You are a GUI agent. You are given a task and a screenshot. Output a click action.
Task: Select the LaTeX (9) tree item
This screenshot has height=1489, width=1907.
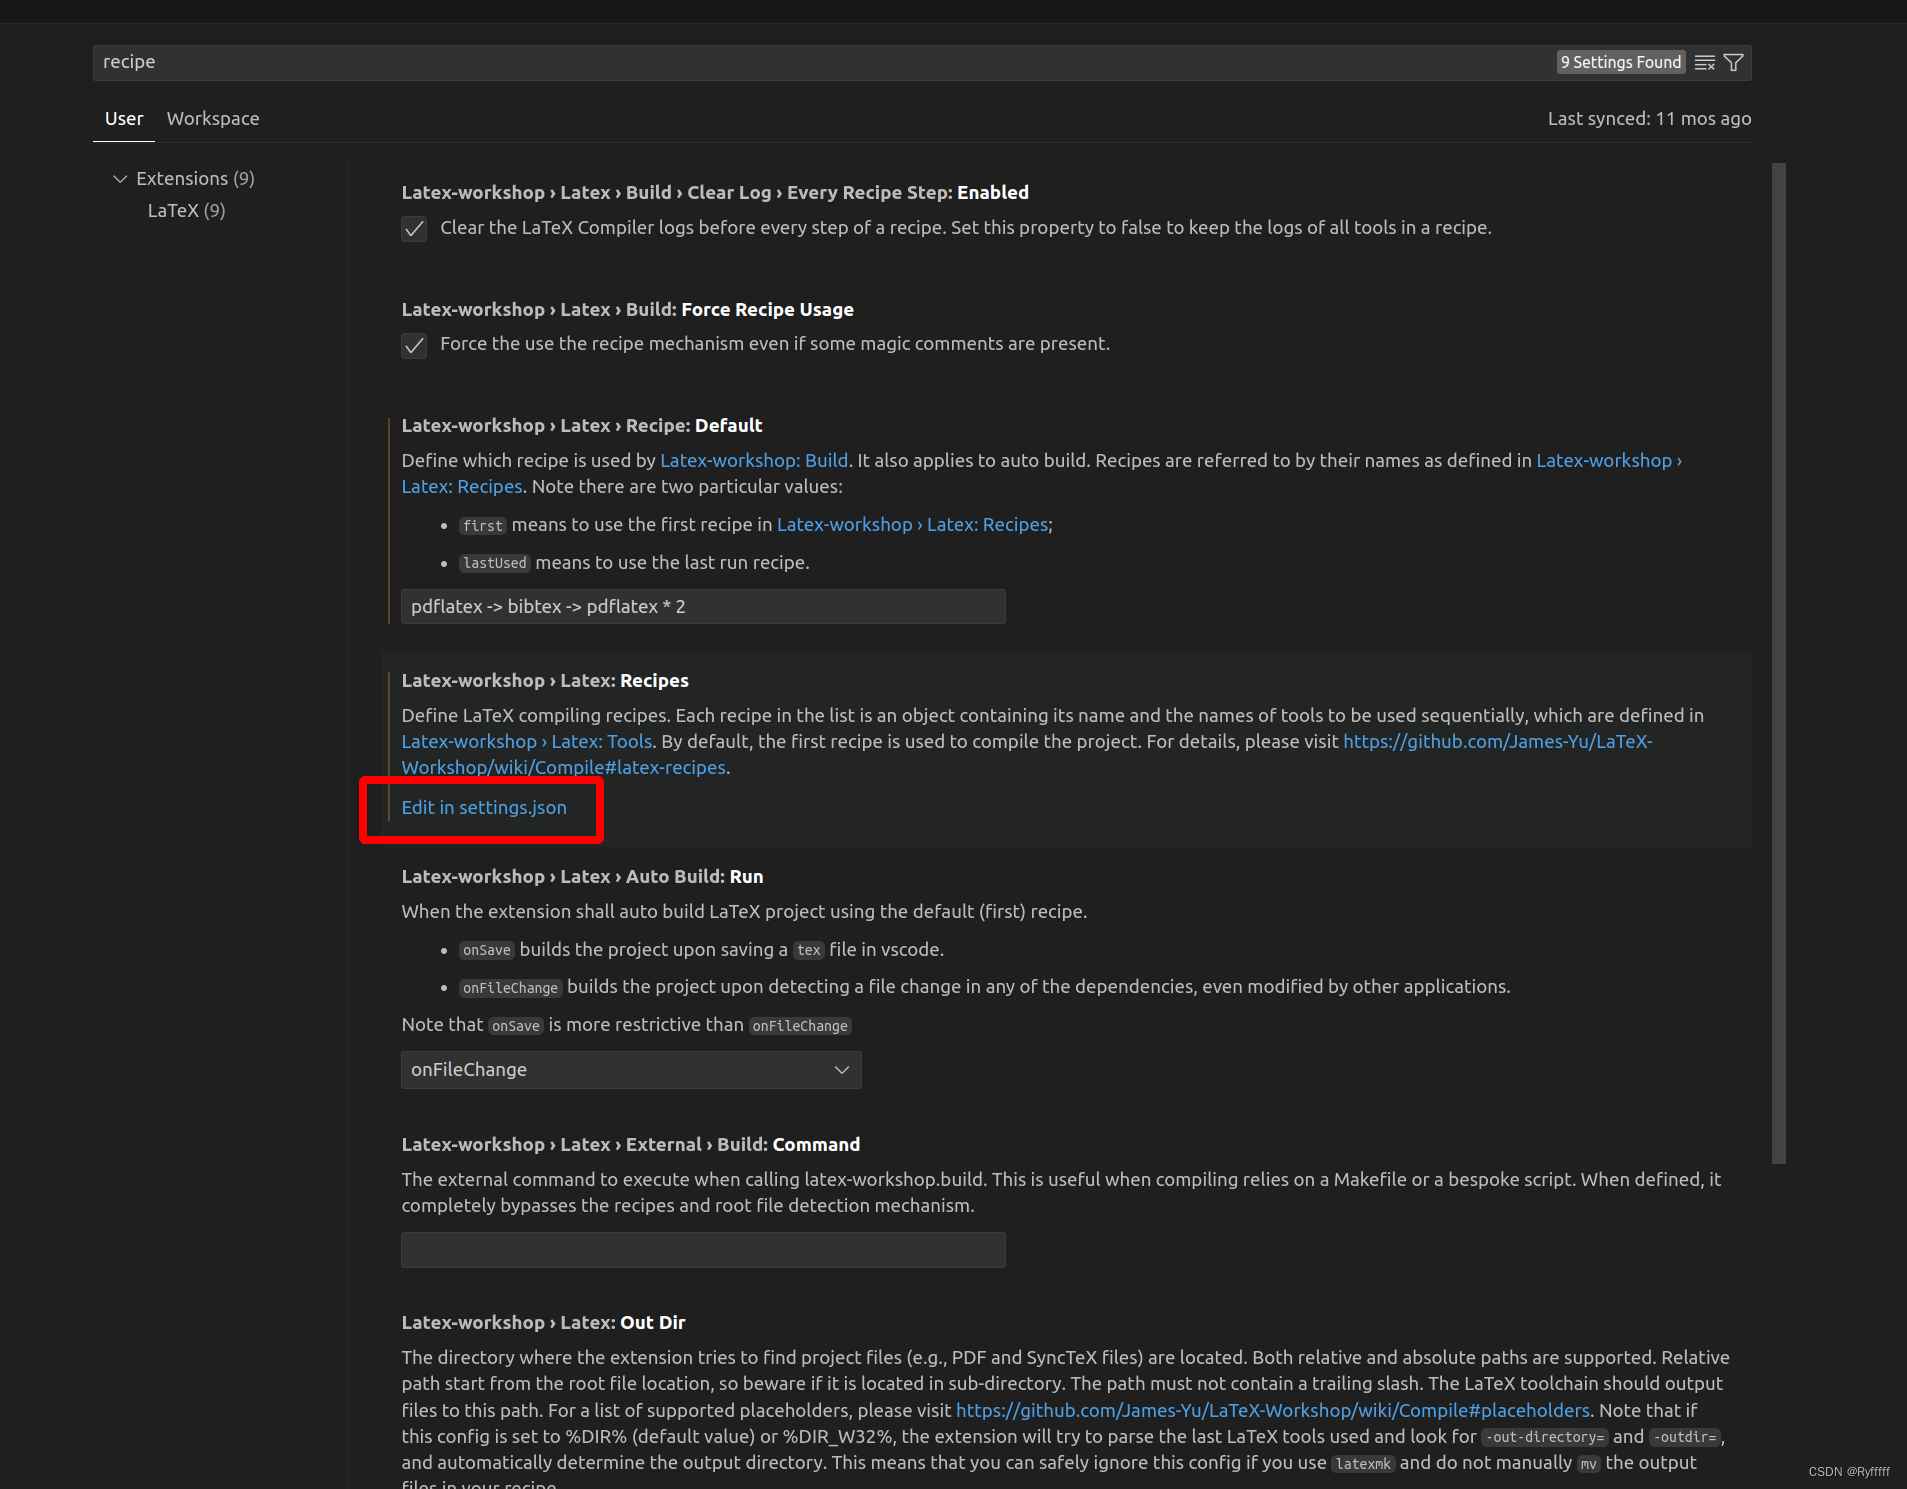click(x=186, y=210)
